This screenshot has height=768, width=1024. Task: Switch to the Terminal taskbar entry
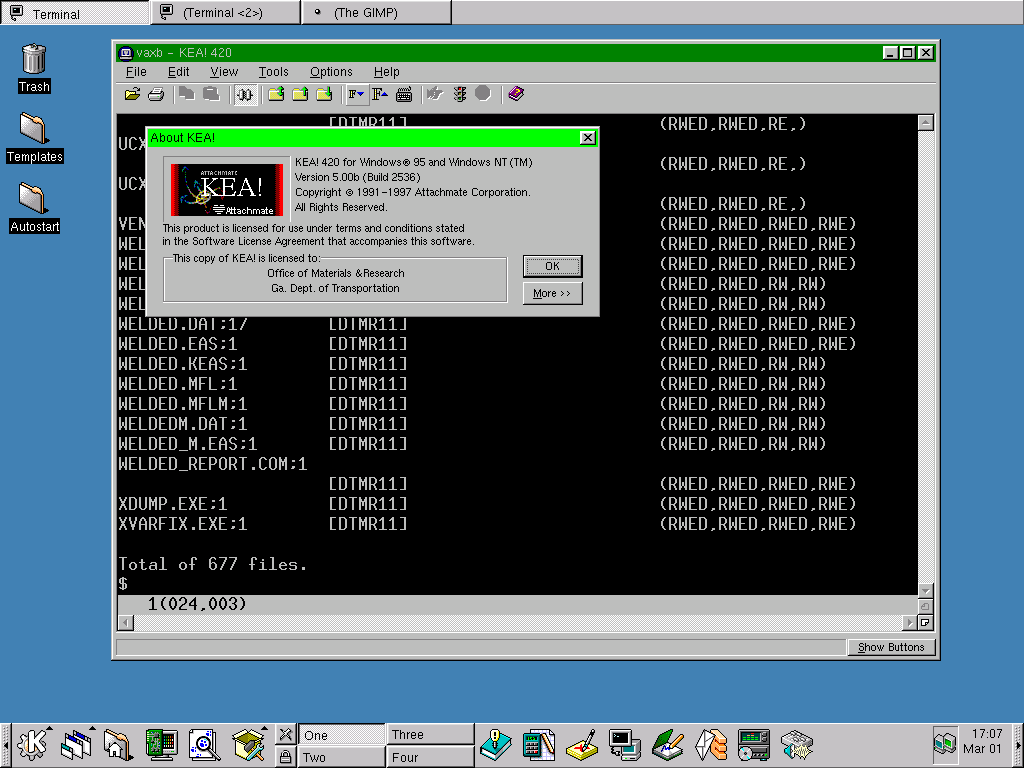(x=75, y=13)
